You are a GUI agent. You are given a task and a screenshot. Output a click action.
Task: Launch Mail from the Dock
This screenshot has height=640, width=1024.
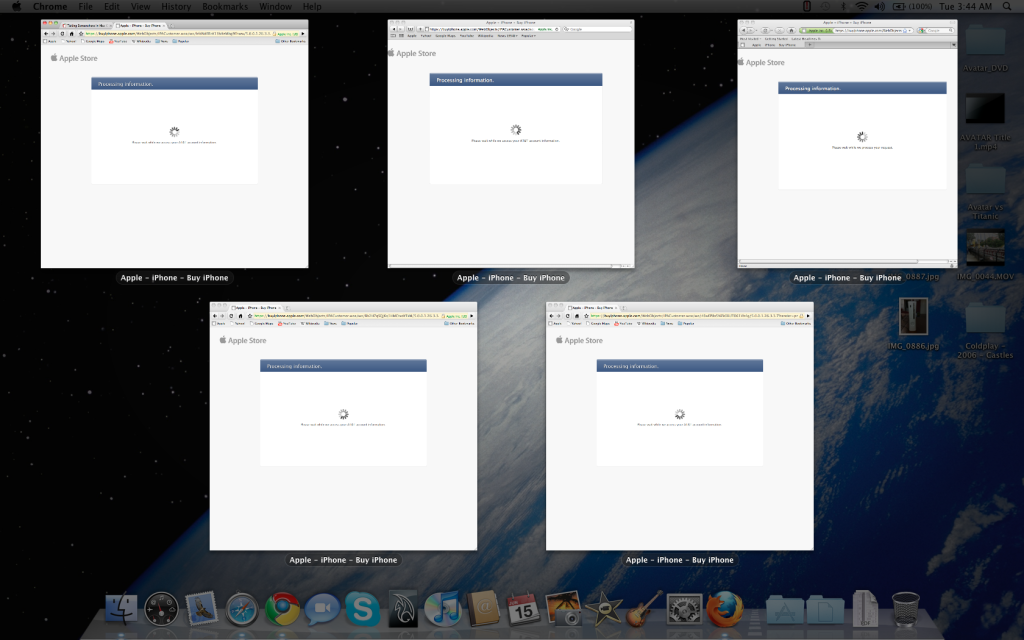point(201,609)
